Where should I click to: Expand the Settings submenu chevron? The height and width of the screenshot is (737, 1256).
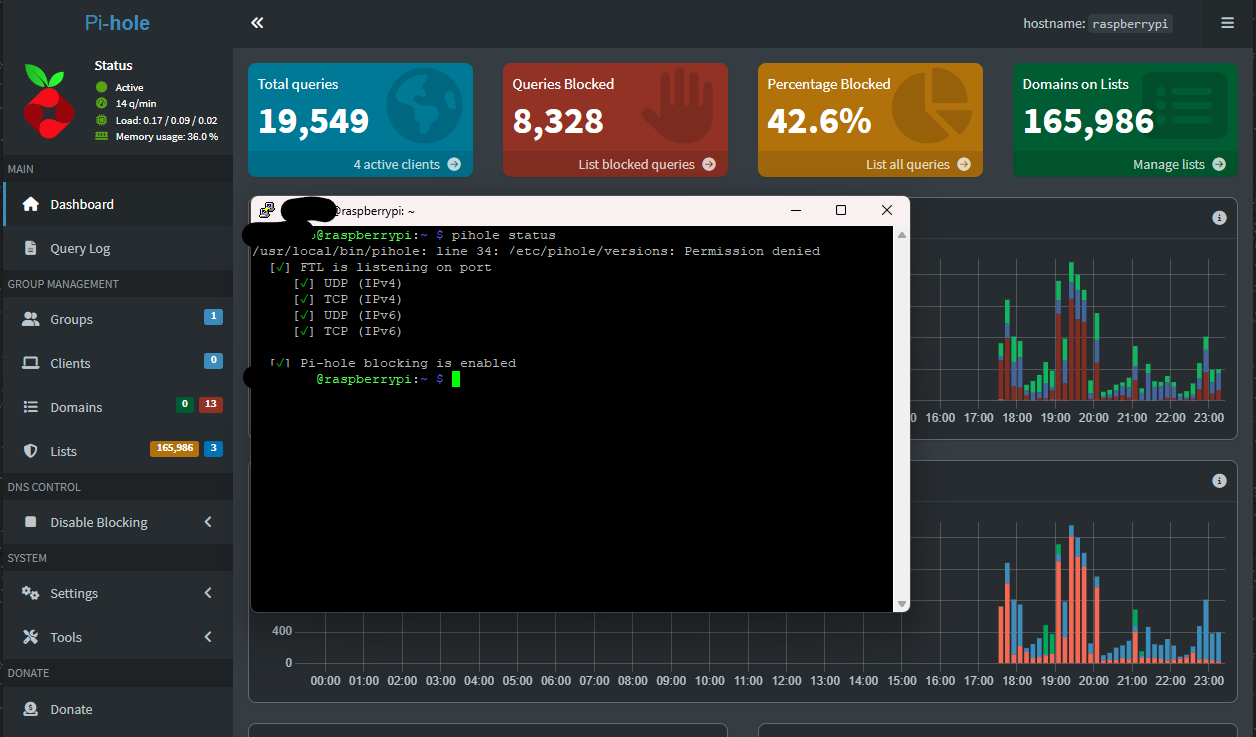208,593
